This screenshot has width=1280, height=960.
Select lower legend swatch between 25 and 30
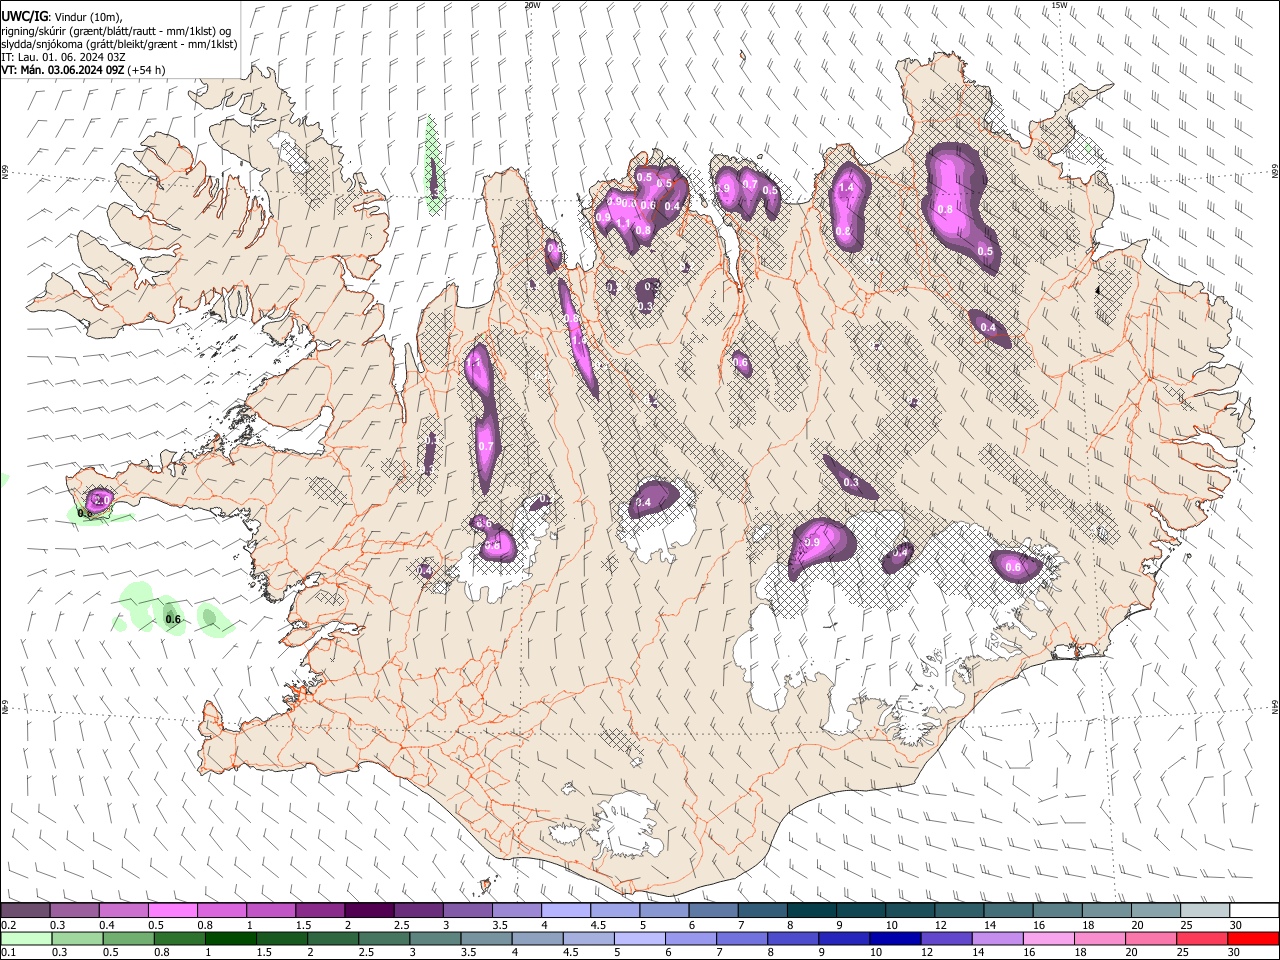tap(1202, 938)
